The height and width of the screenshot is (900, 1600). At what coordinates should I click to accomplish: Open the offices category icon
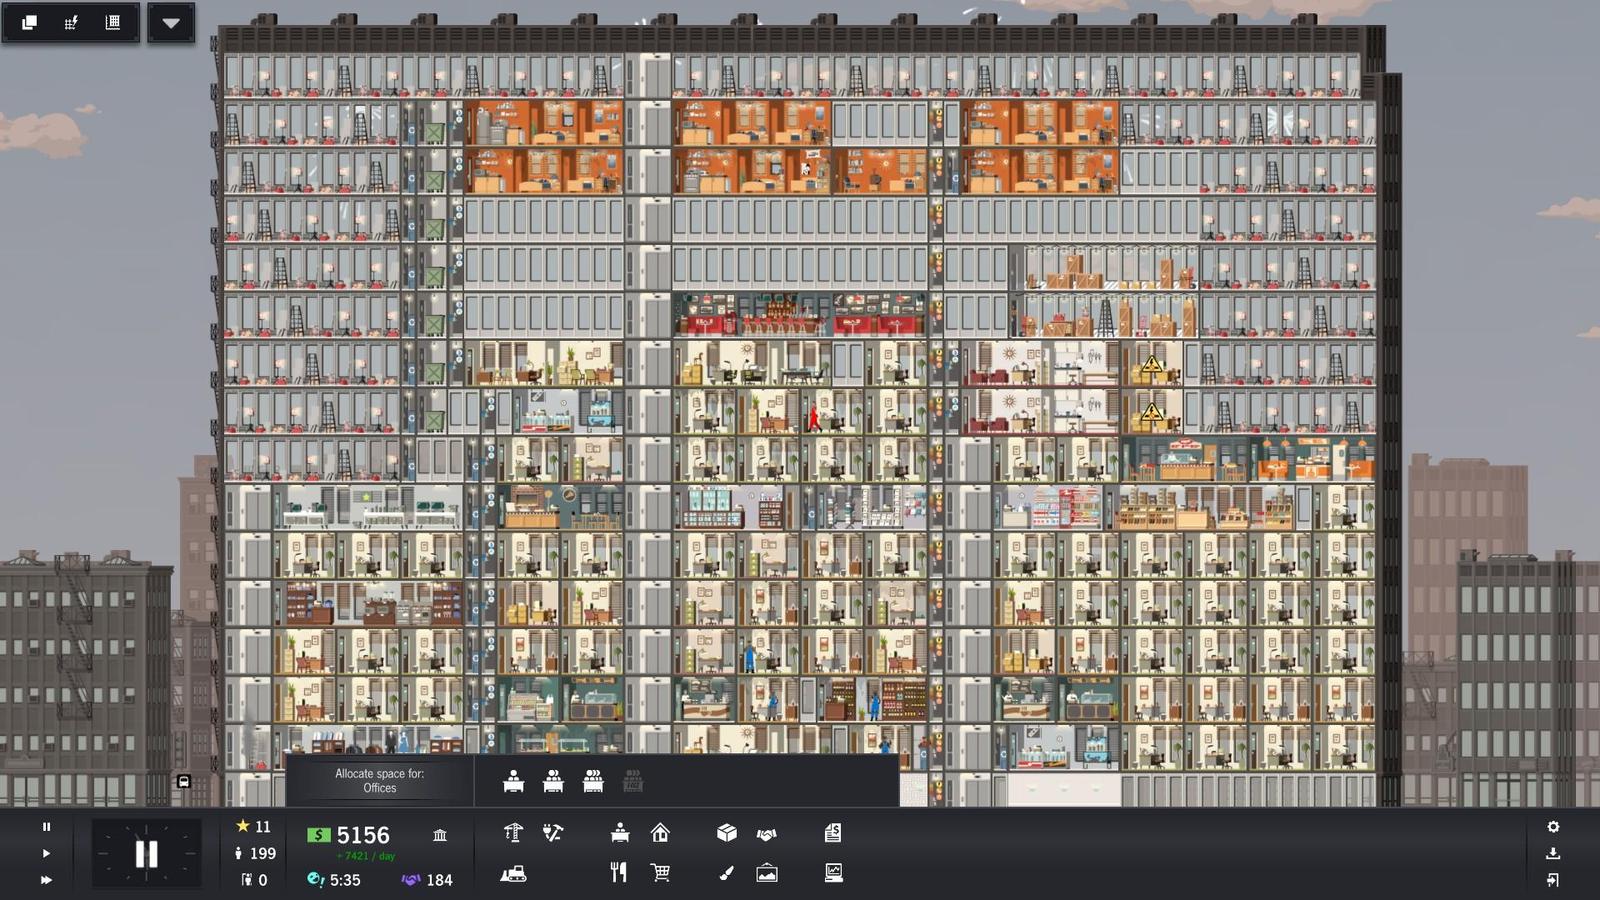coord(620,833)
